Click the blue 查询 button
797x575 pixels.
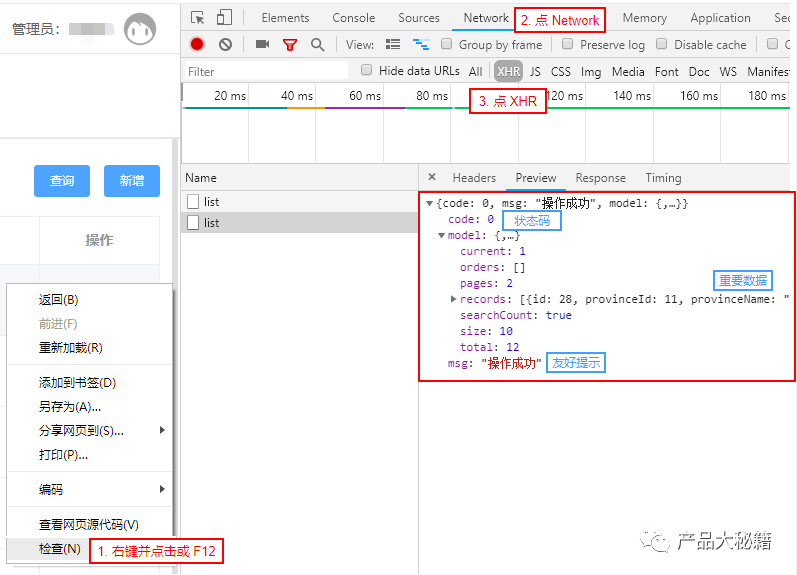(x=62, y=181)
